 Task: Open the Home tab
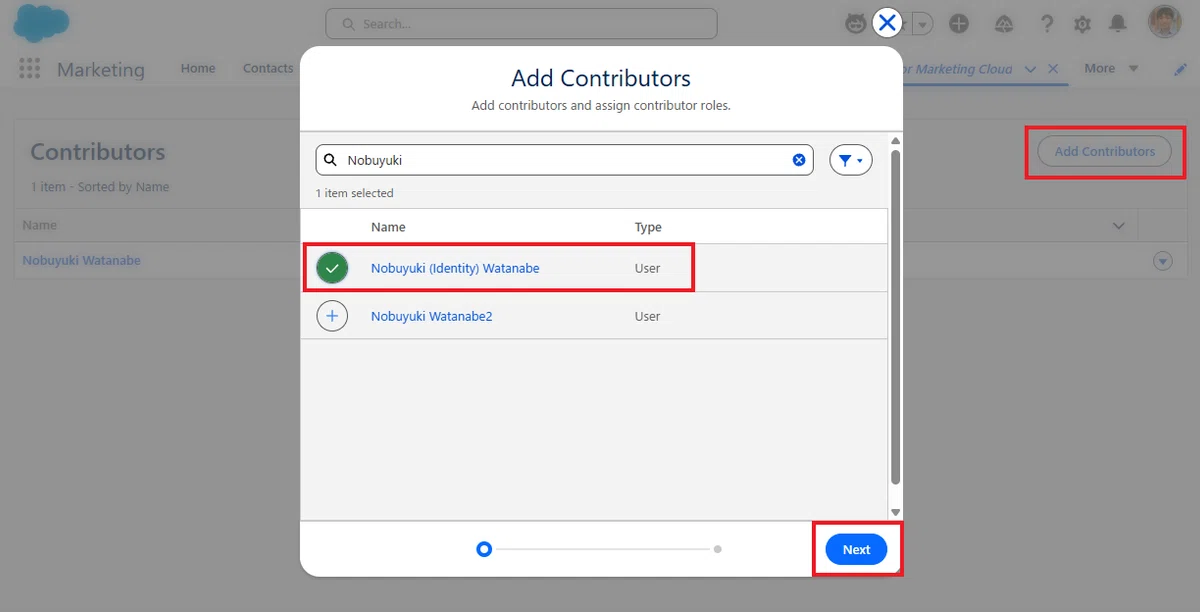tap(198, 68)
